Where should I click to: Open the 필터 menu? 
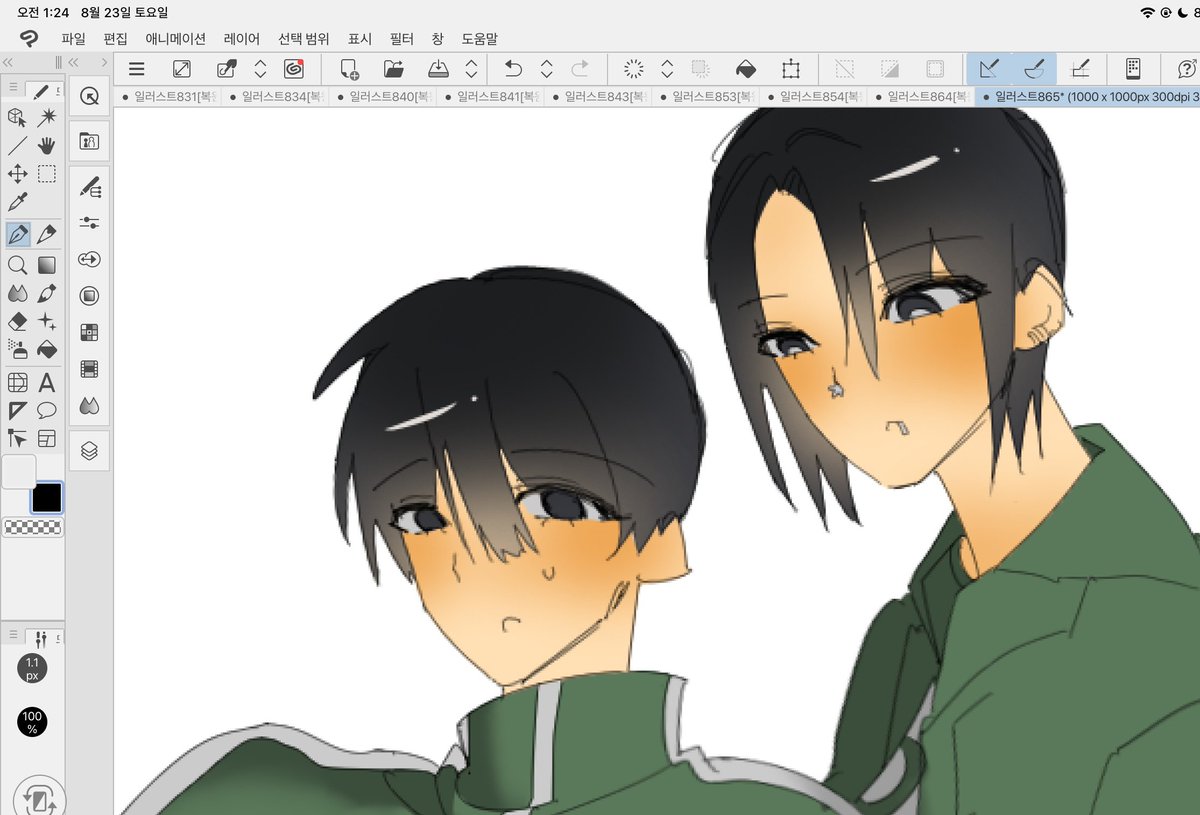402,38
